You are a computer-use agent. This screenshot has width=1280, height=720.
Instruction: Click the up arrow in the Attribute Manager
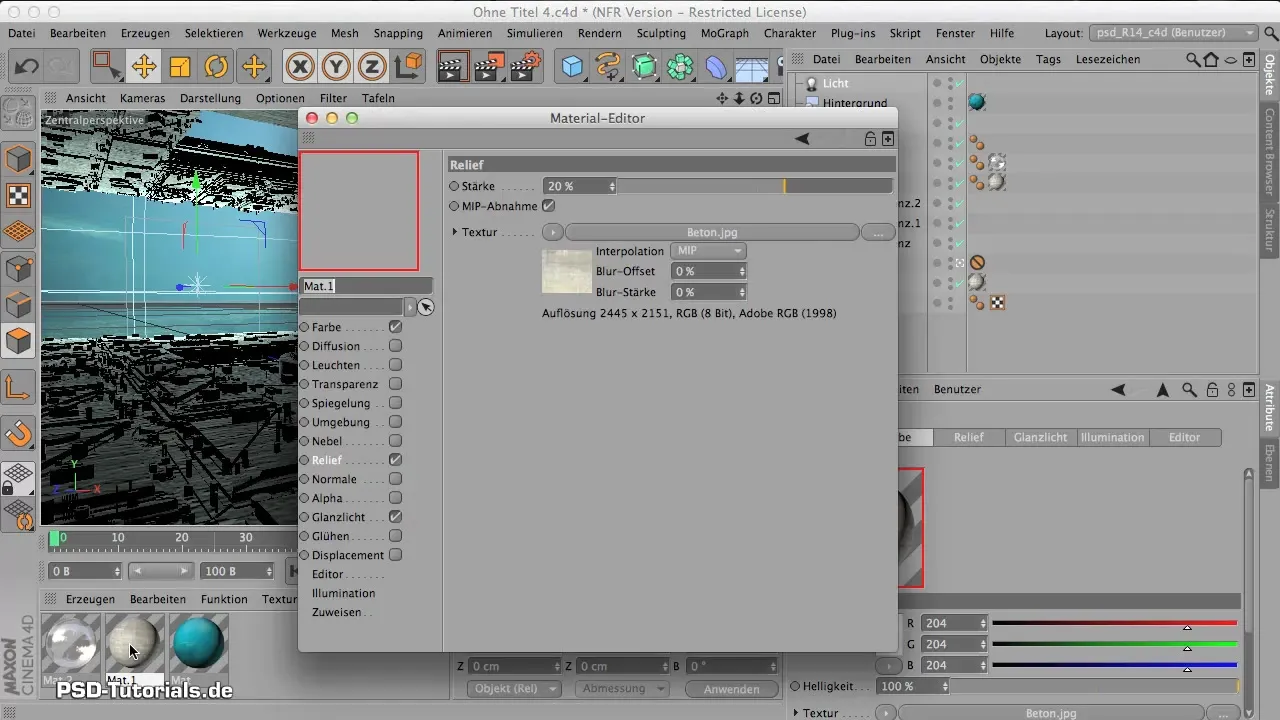(1163, 389)
